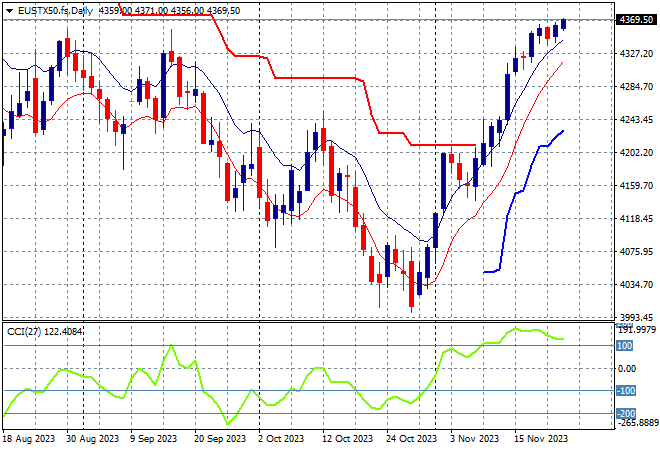Screen dimensions: 660x450
Task: Click the 3993.45 price axis label
Action: (x=636, y=317)
